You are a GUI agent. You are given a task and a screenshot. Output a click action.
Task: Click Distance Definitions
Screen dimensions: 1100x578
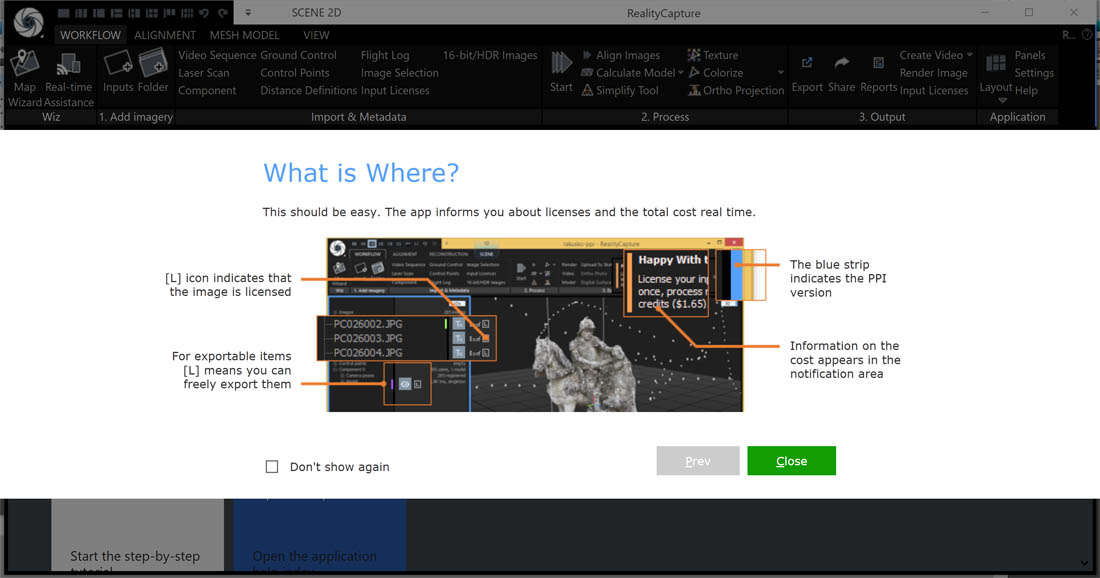click(309, 90)
